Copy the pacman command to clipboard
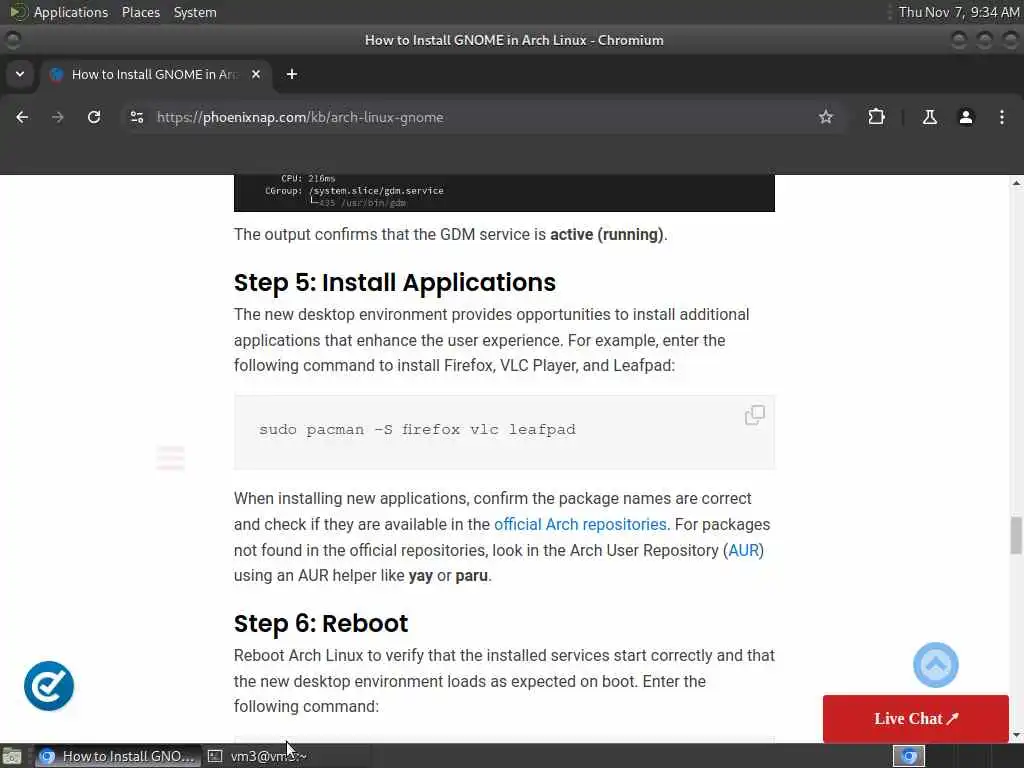This screenshot has width=1024, height=768. [754, 415]
